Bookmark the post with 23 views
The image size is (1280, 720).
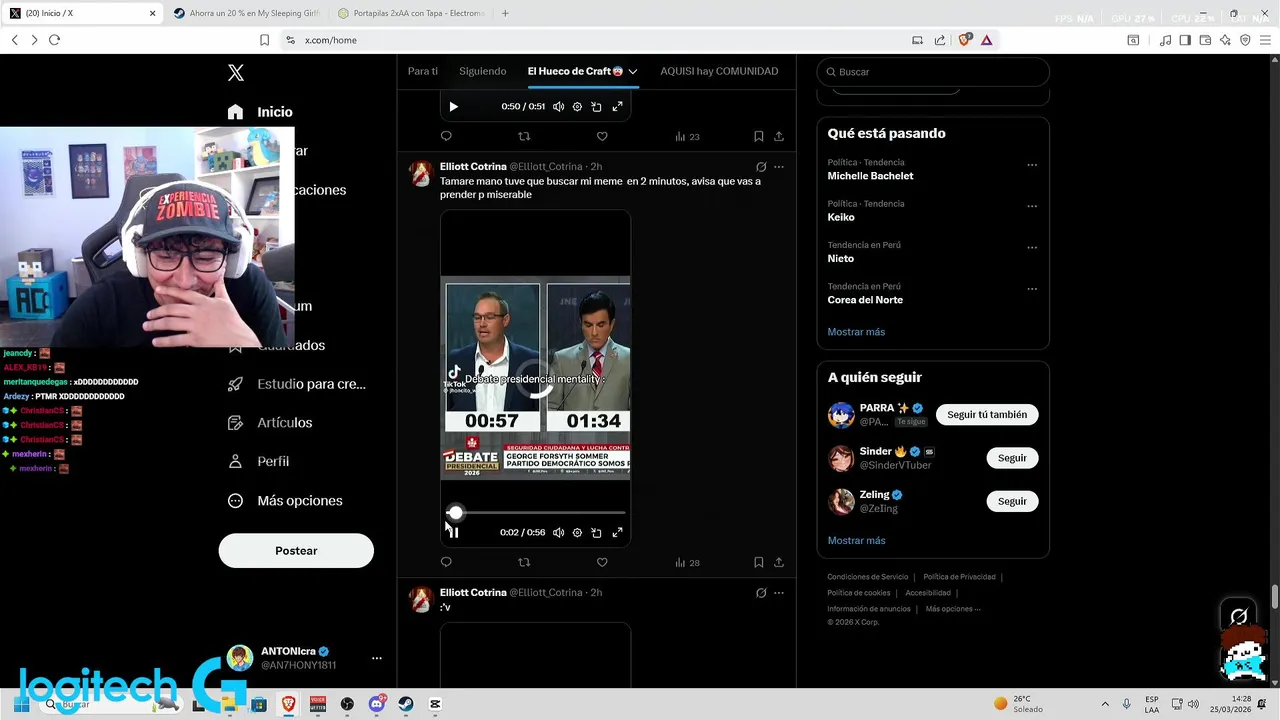point(759,137)
